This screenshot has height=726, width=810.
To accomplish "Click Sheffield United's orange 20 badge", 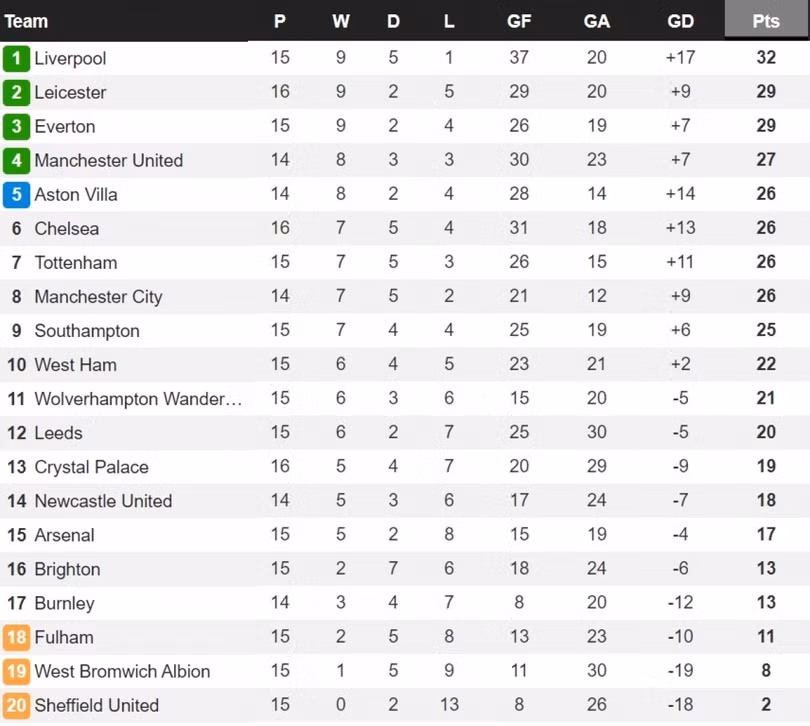I will click(16, 705).
